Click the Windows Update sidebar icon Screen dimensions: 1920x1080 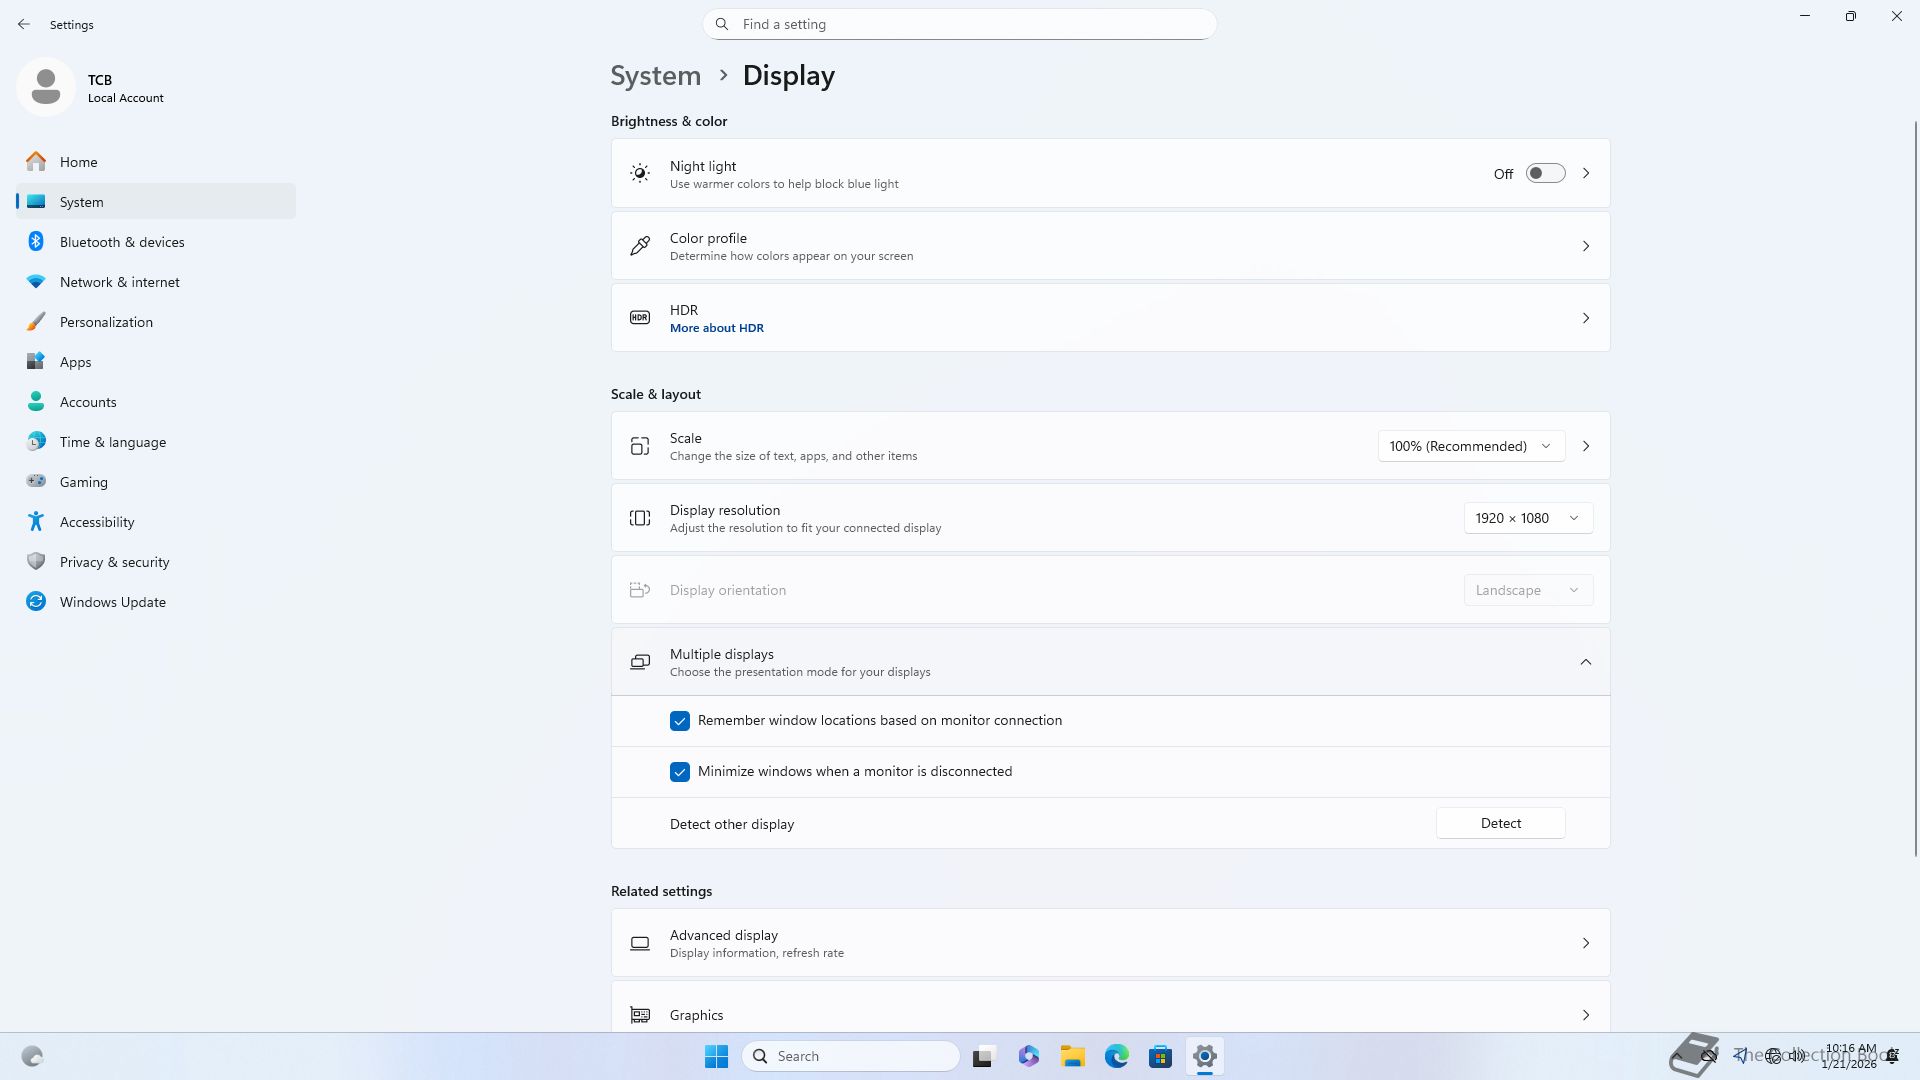pos(36,602)
